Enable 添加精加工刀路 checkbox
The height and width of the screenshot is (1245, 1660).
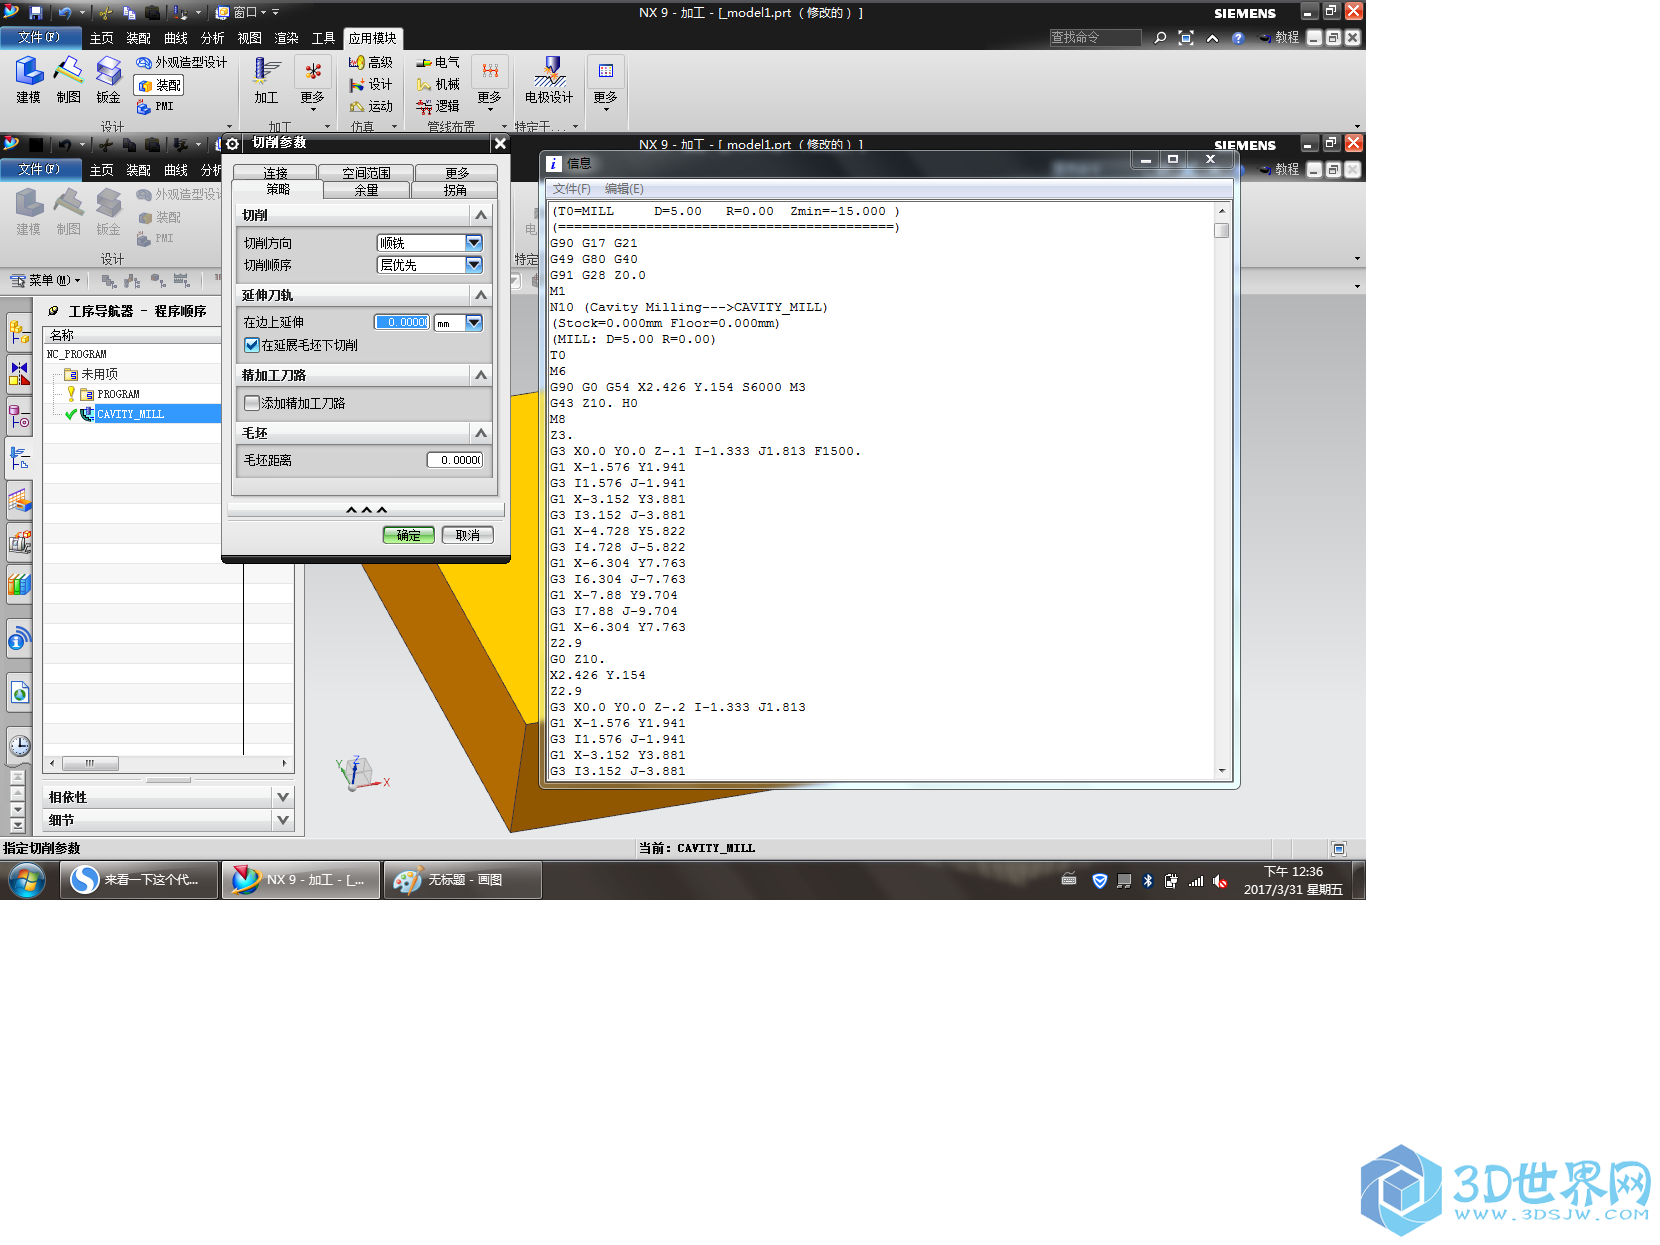coord(252,403)
